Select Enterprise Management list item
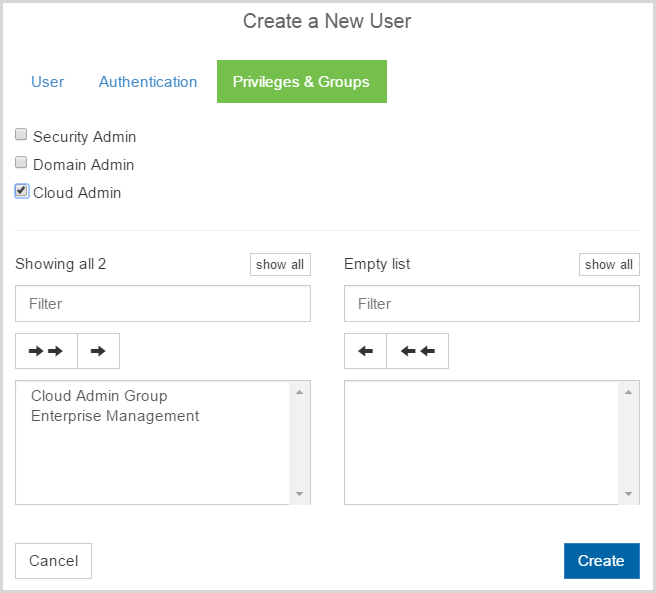656x593 pixels. (115, 416)
